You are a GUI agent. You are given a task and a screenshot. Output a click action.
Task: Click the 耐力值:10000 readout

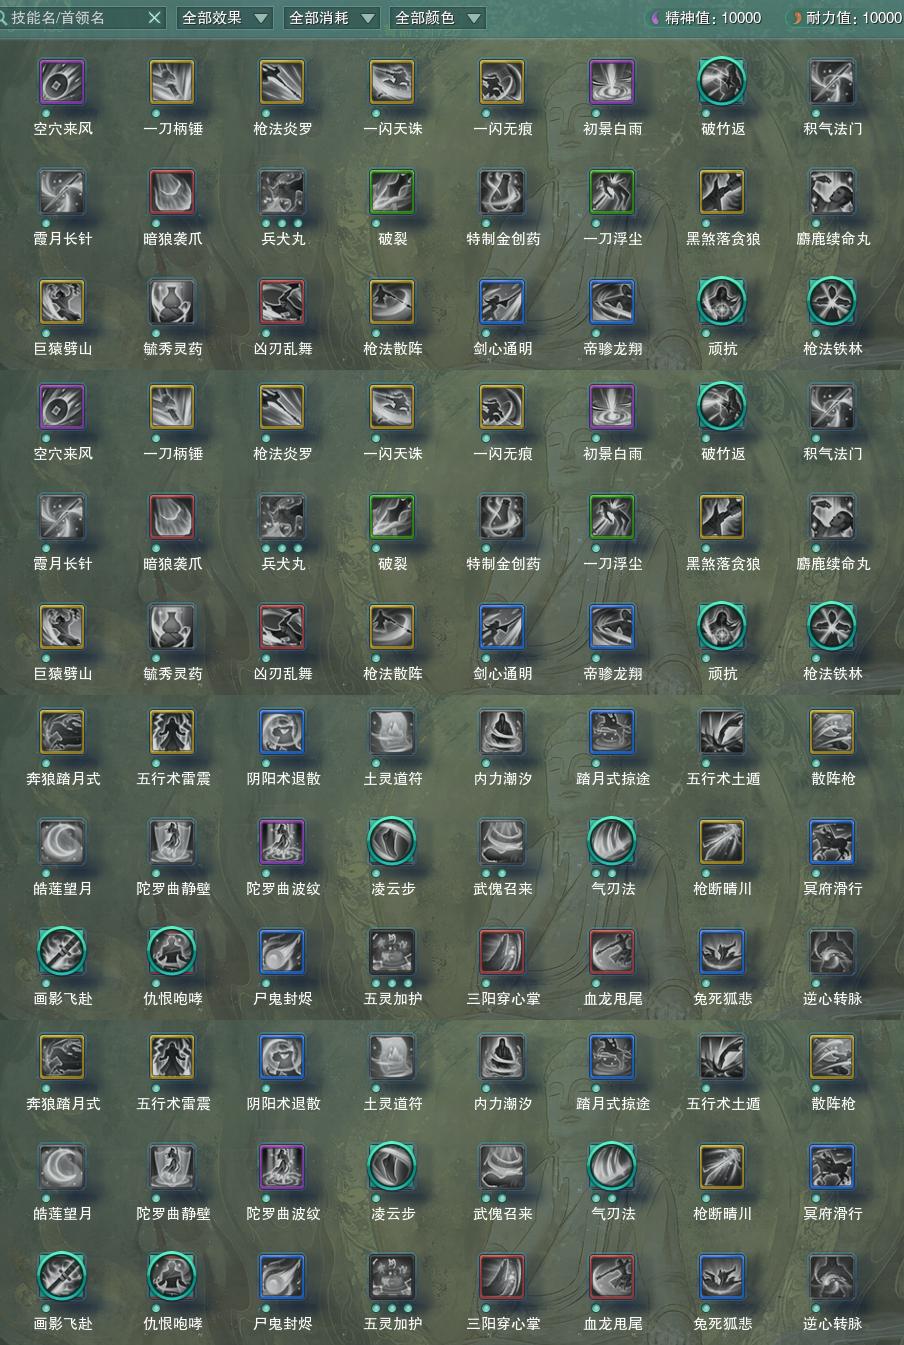tap(845, 18)
